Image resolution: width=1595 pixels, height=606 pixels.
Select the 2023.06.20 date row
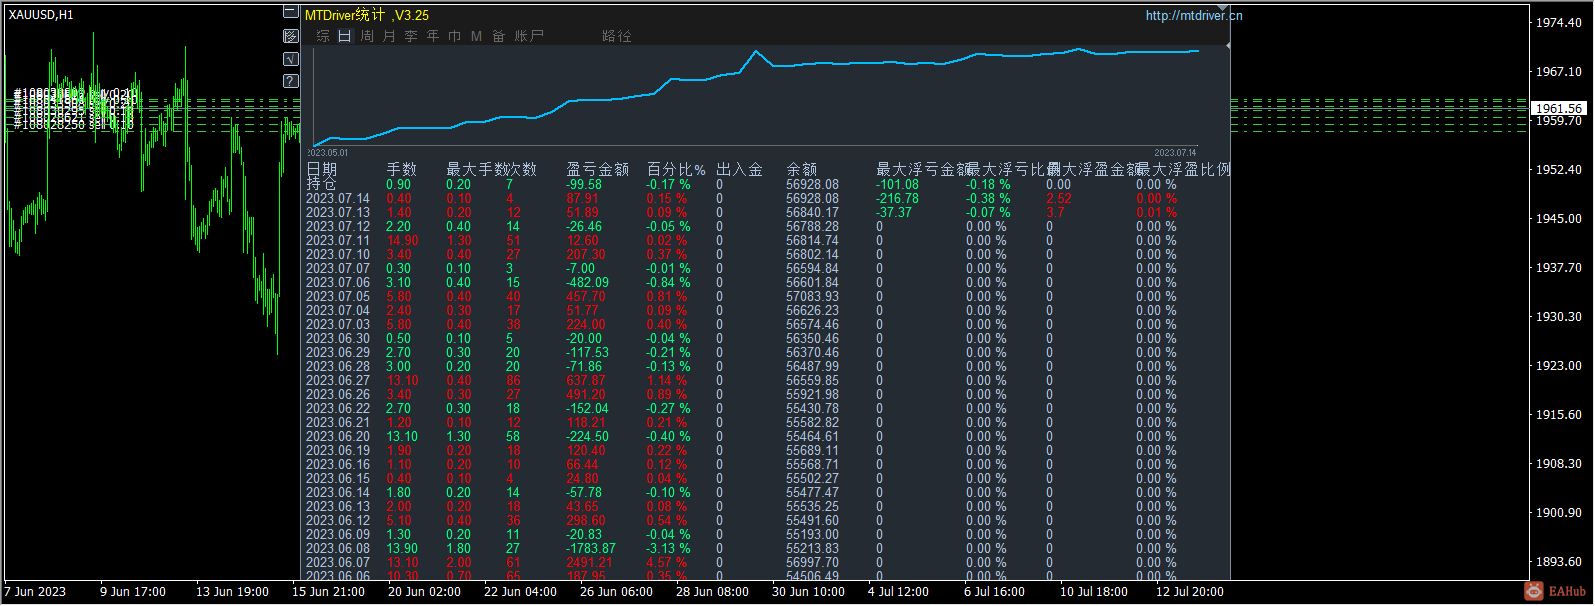[x=338, y=437]
